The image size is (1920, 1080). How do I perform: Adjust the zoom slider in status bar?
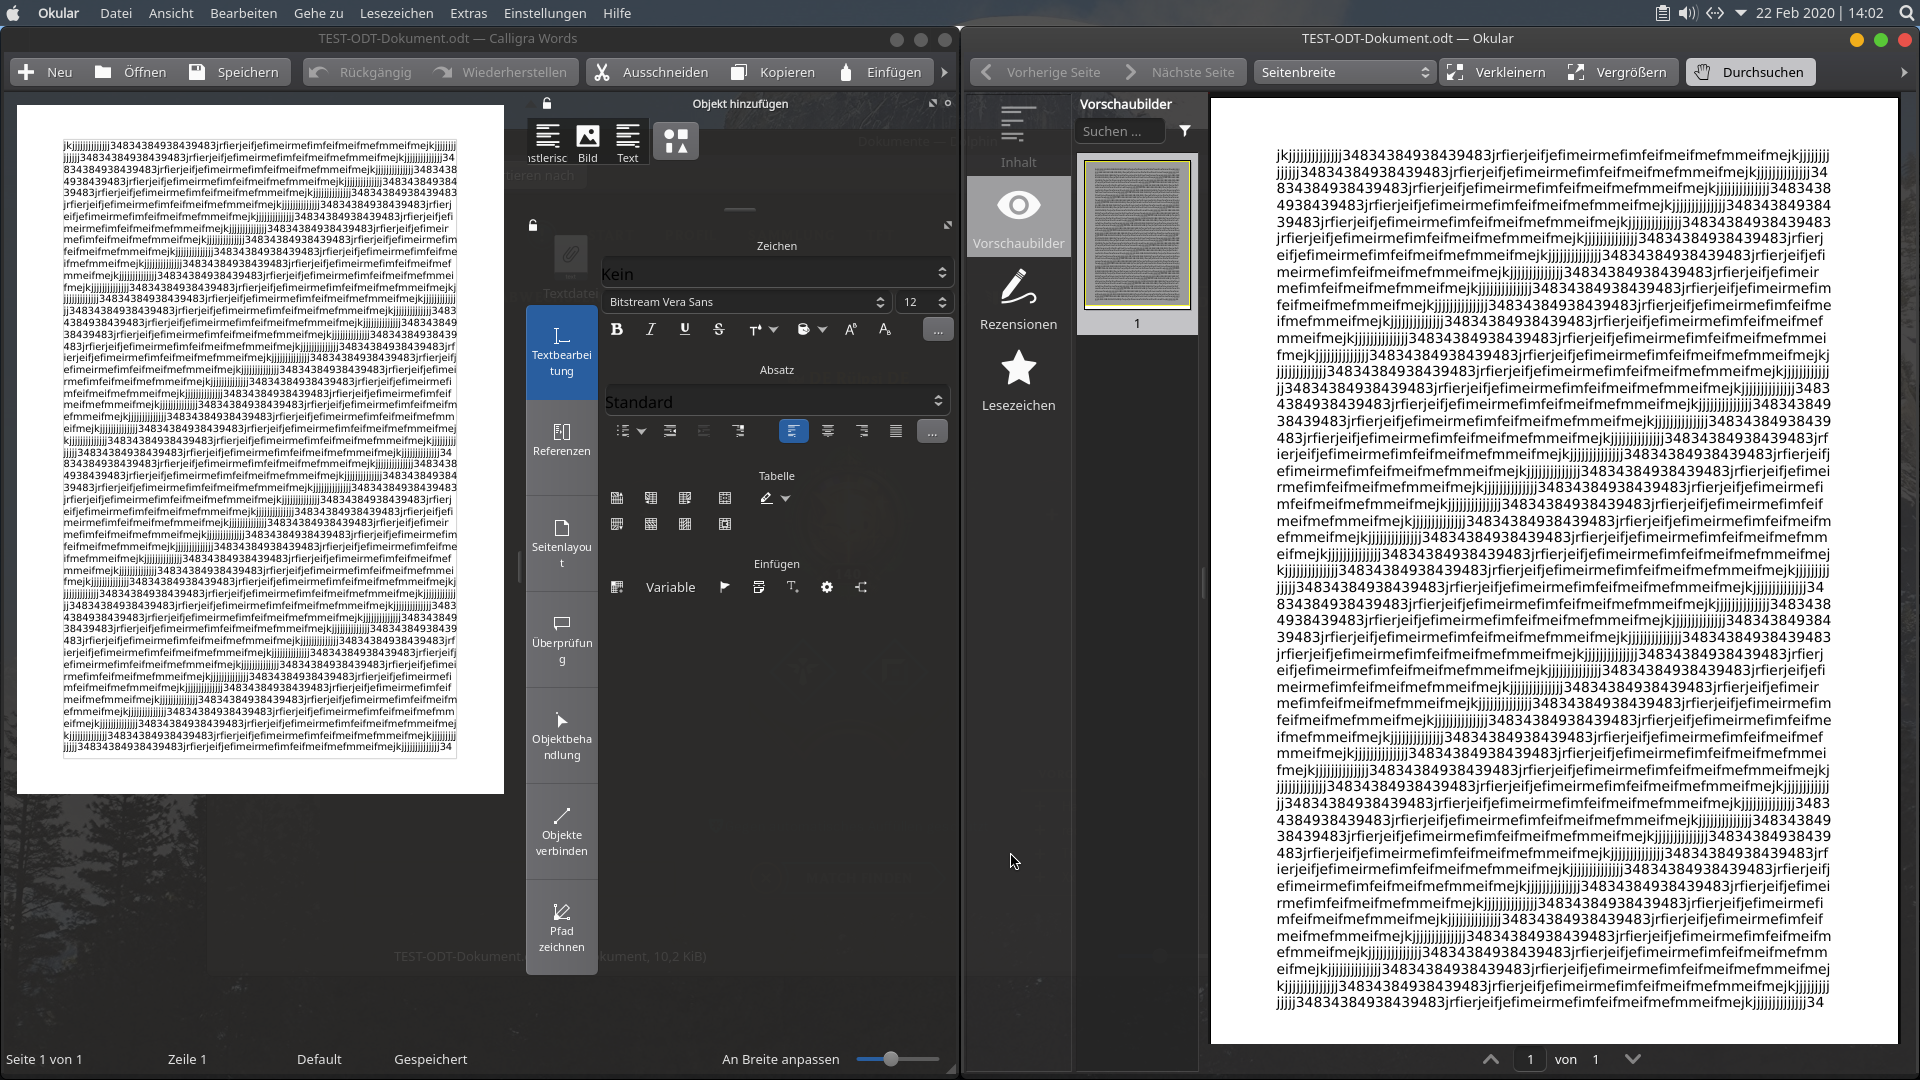[891, 1059]
